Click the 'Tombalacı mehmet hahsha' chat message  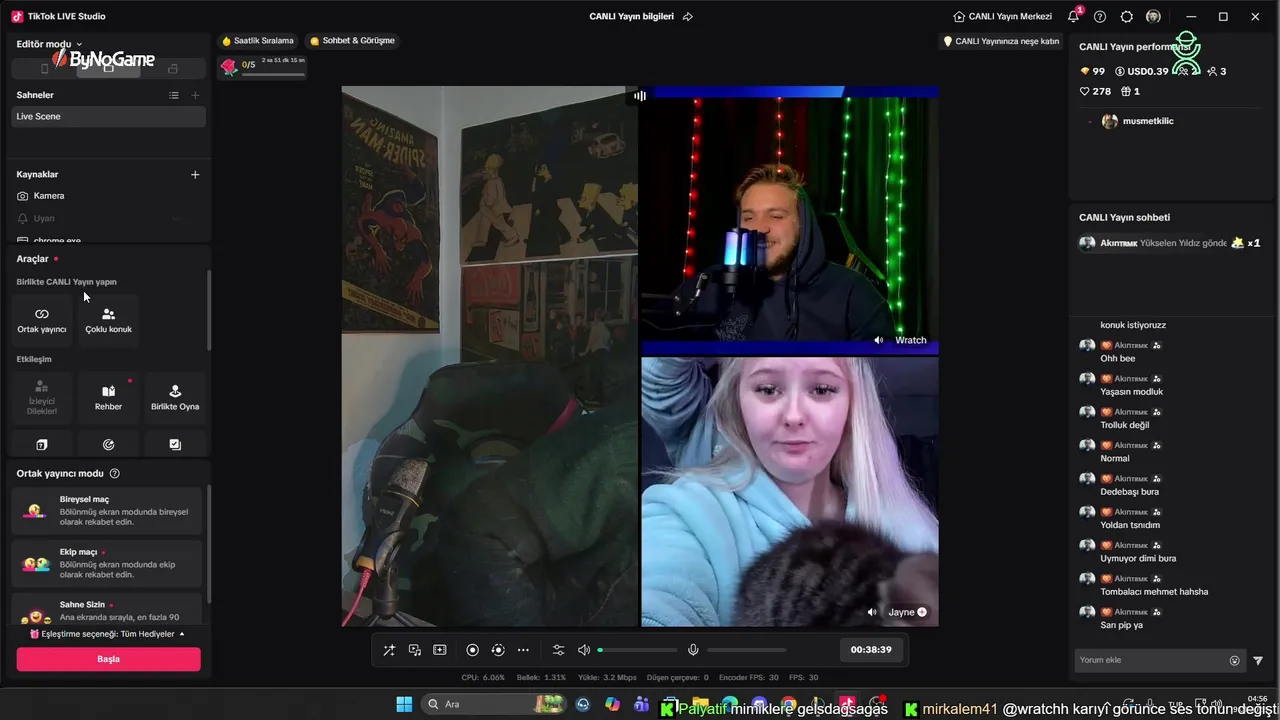click(x=1154, y=592)
